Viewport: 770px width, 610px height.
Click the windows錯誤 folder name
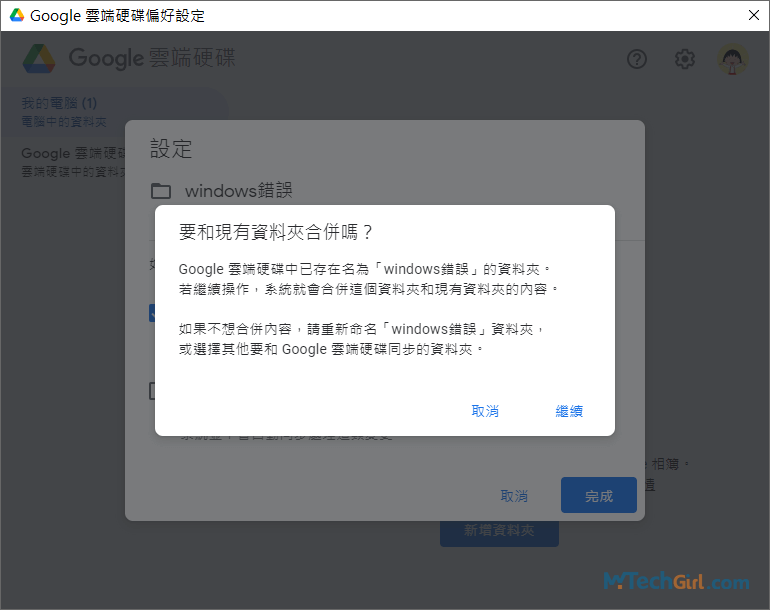238,191
